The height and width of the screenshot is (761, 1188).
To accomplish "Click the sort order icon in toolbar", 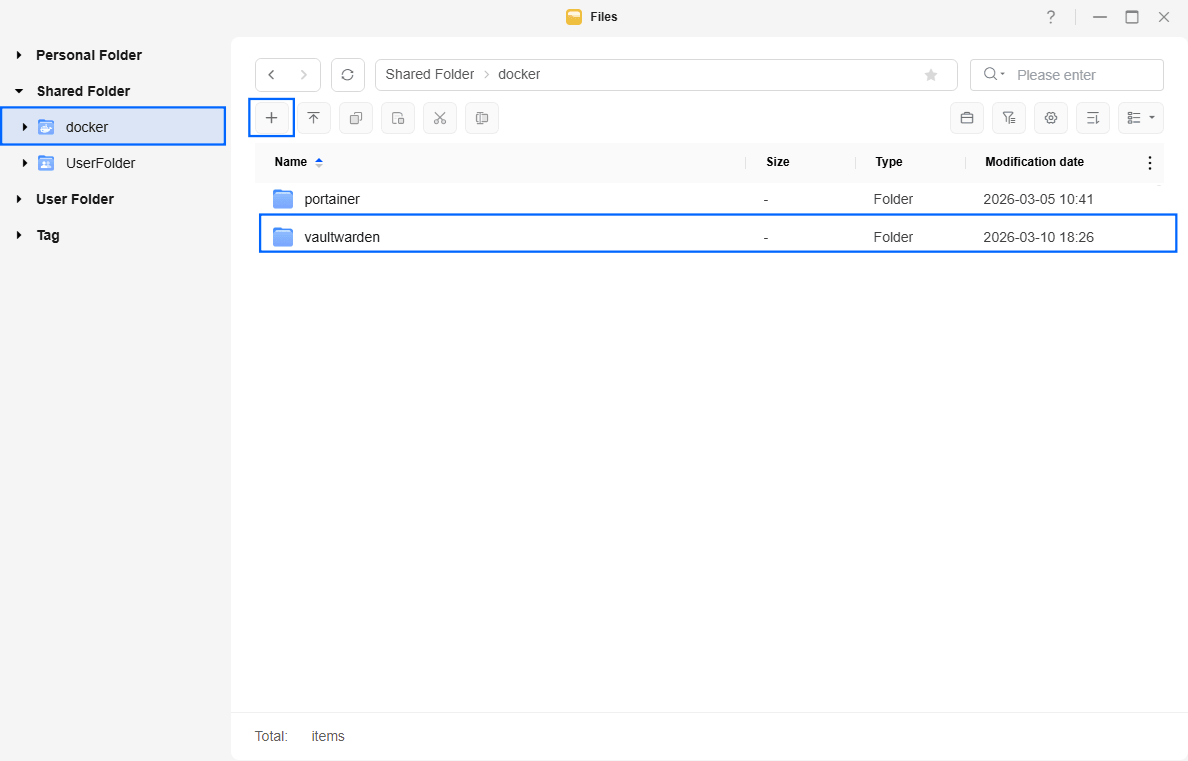I will 1092,118.
